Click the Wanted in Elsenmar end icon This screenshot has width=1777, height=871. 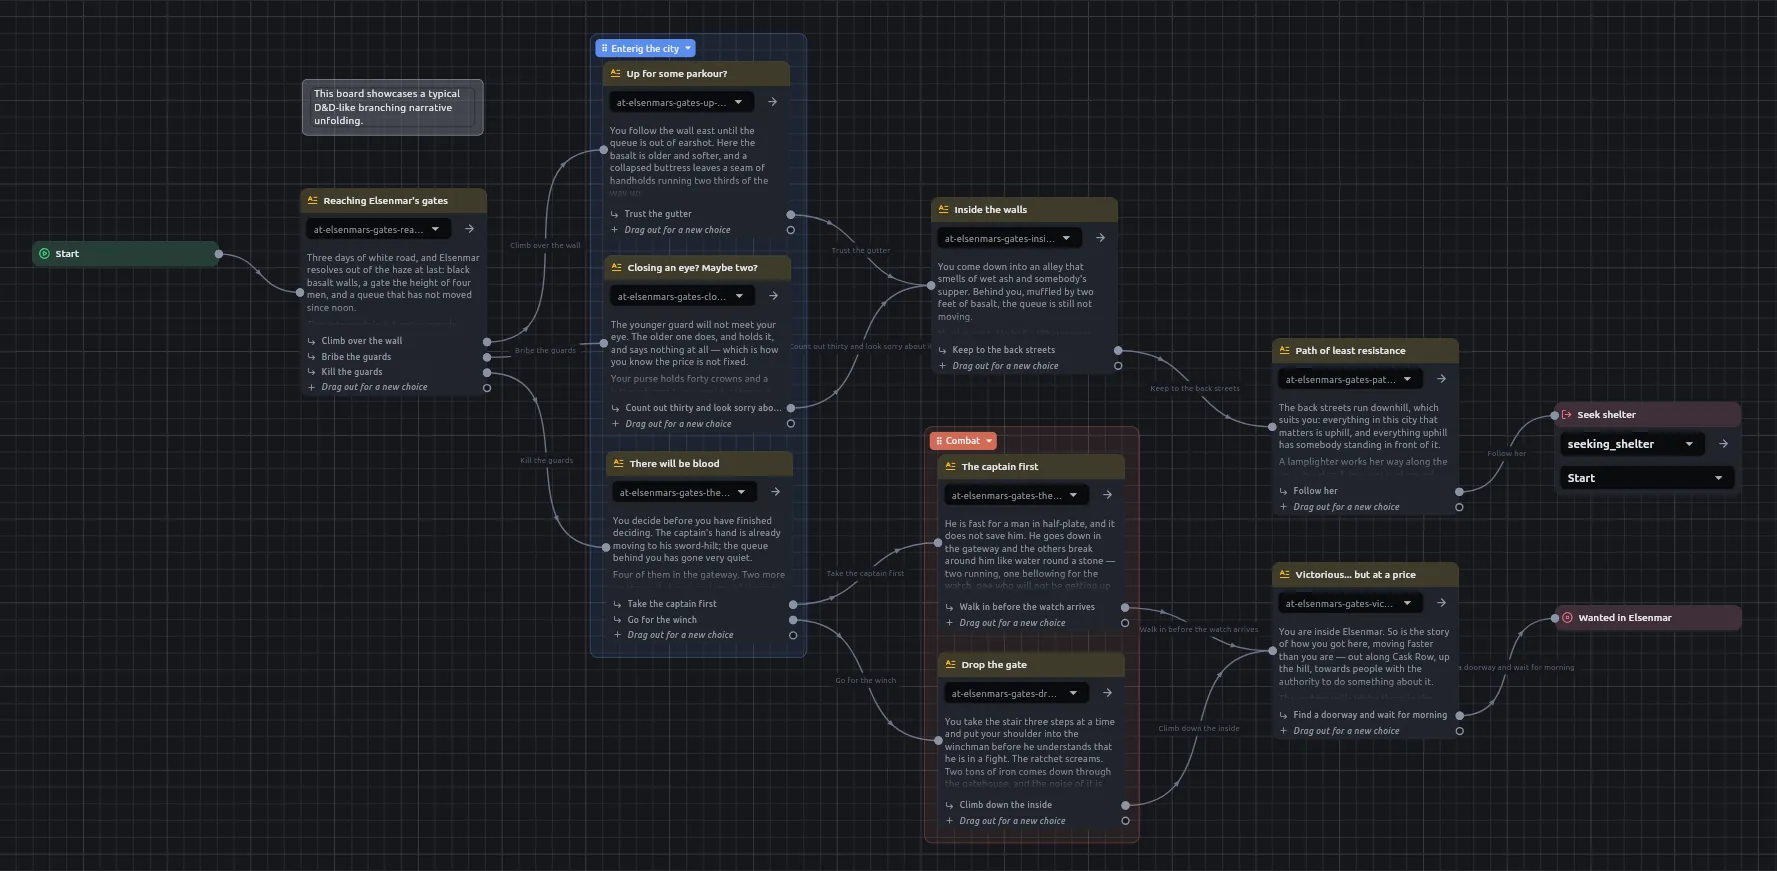1568,618
